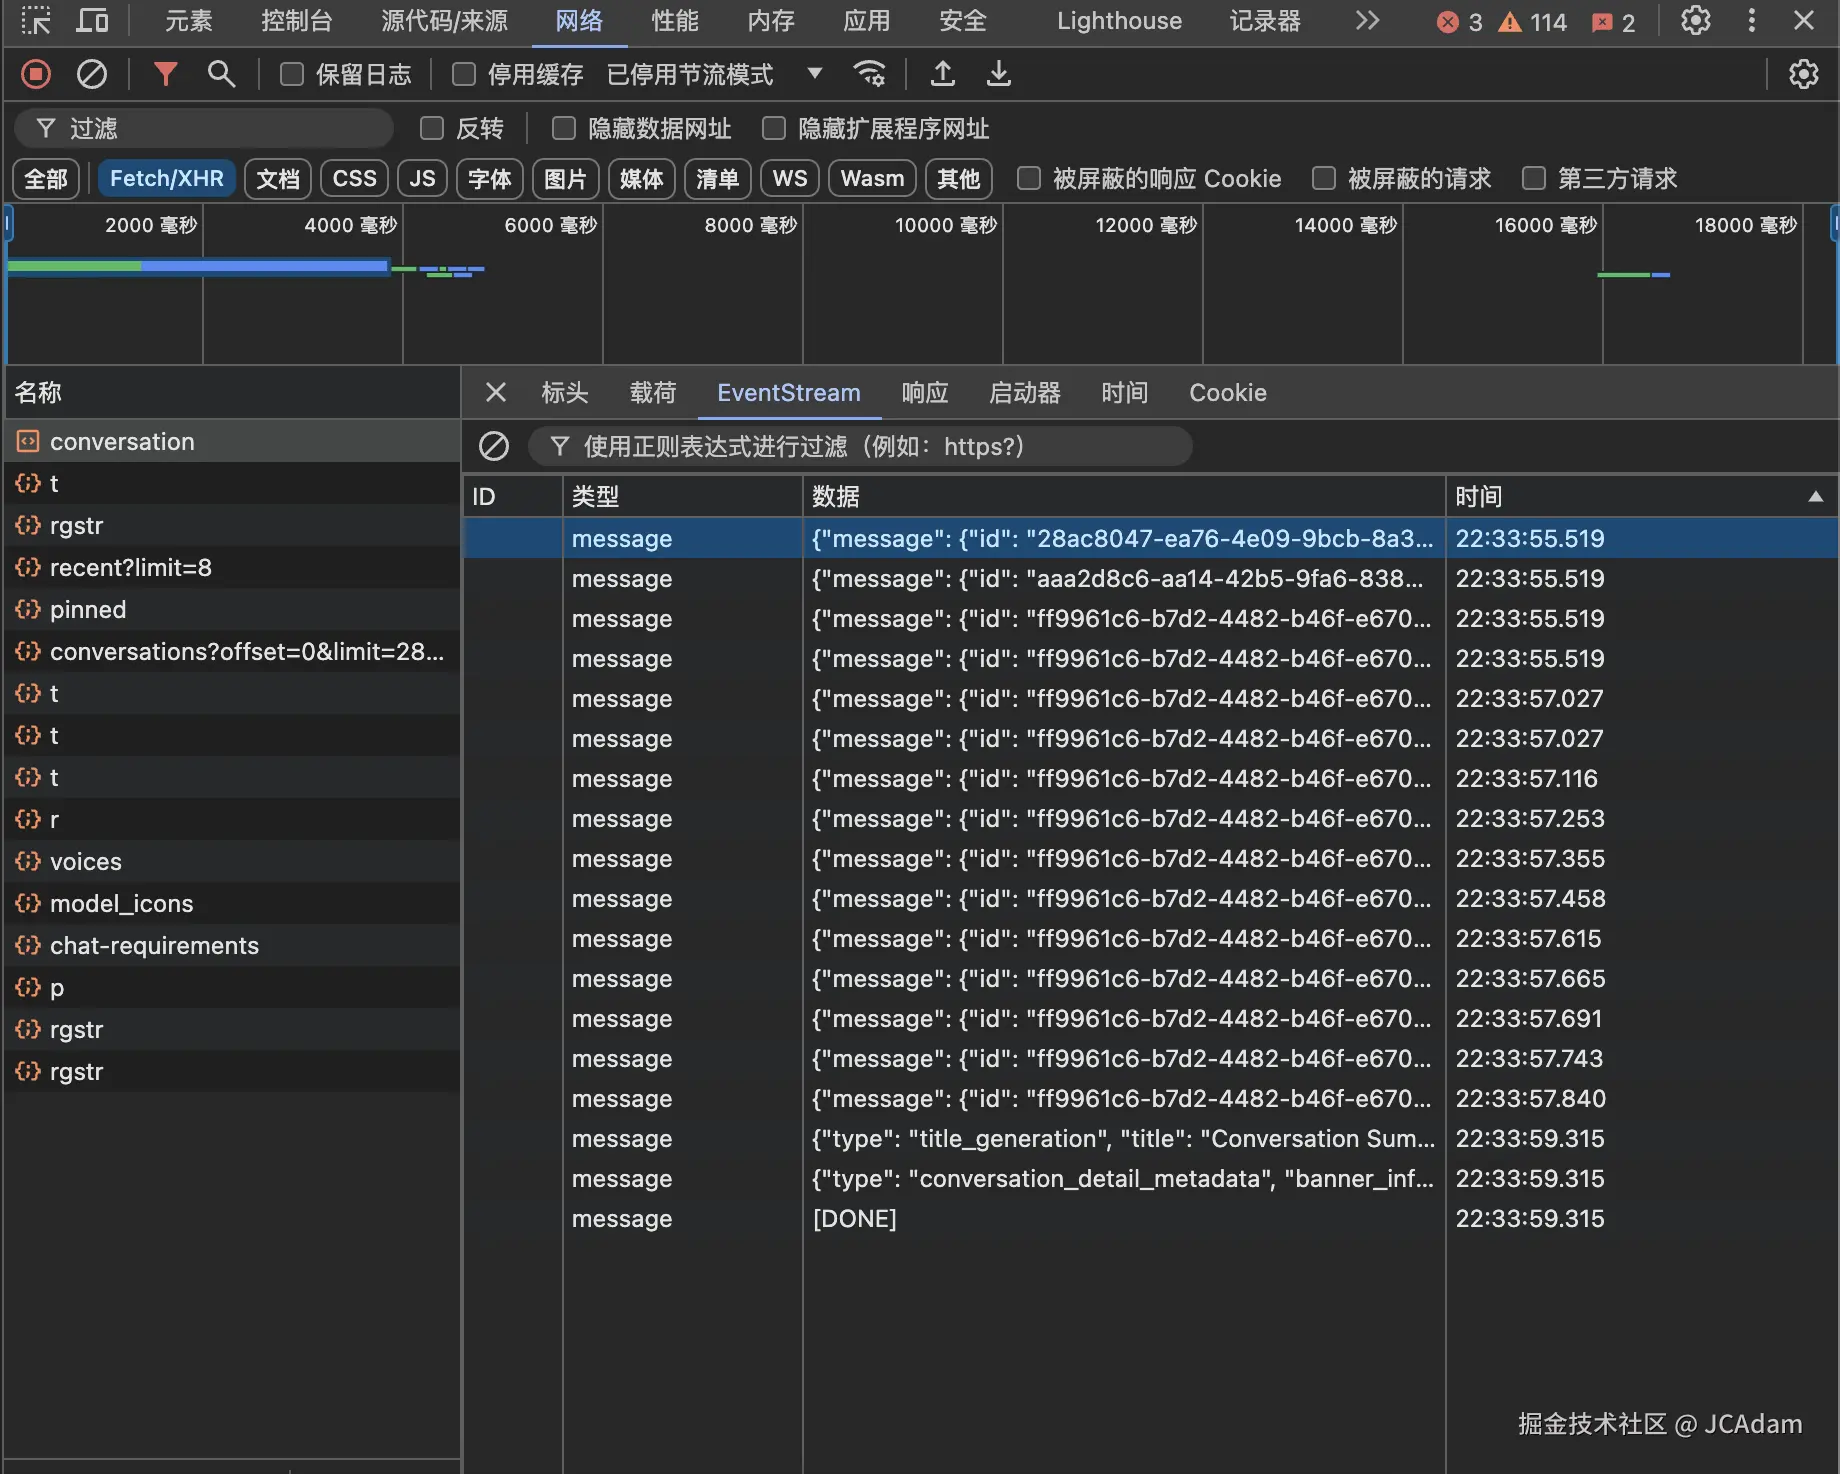Toggle device toolbar emulation icon
Viewport: 1840px width, 1474px height.
(x=93, y=21)
